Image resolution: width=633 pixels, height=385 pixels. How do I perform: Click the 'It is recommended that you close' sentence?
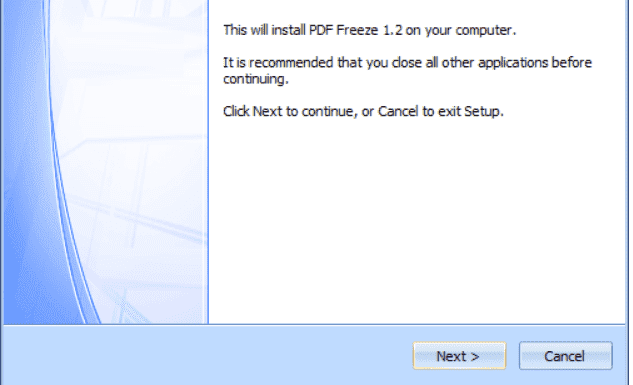(407, 71)
